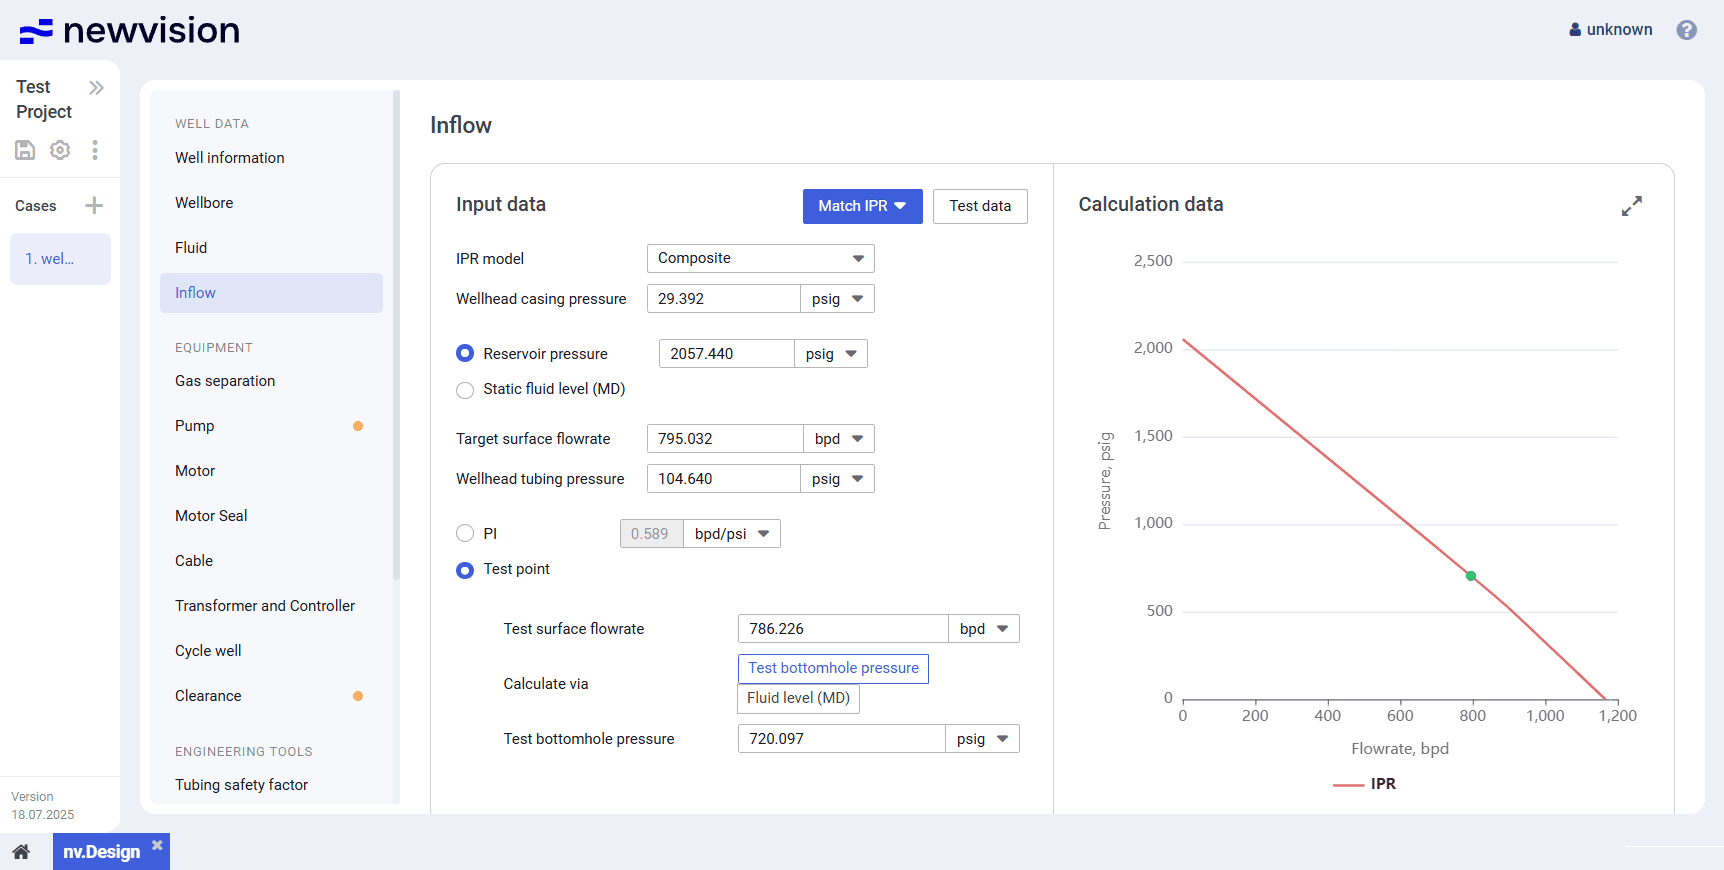Open the help question mark icon
The width and height of the screenshot is (1724, 870).
[x=1686, y=30]
